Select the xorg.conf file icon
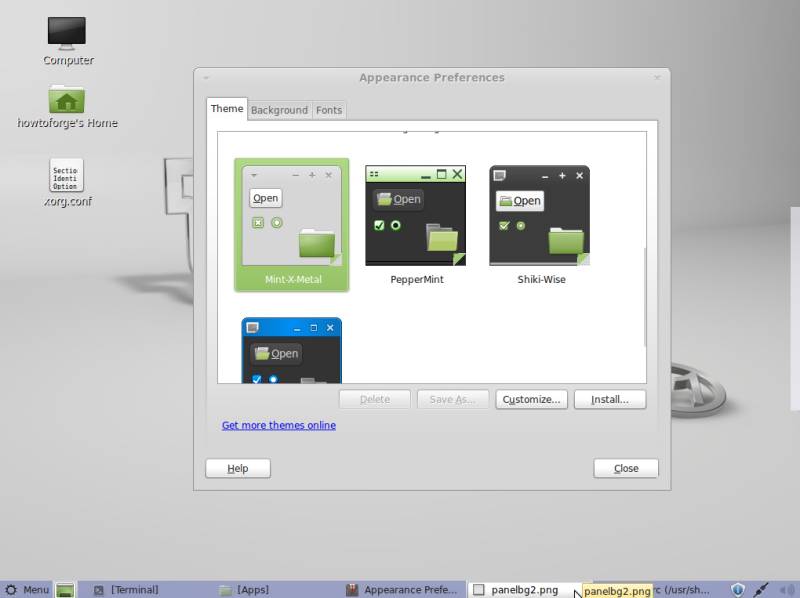The height and width of the screenshot is (598, 800). tap(67, 176)
